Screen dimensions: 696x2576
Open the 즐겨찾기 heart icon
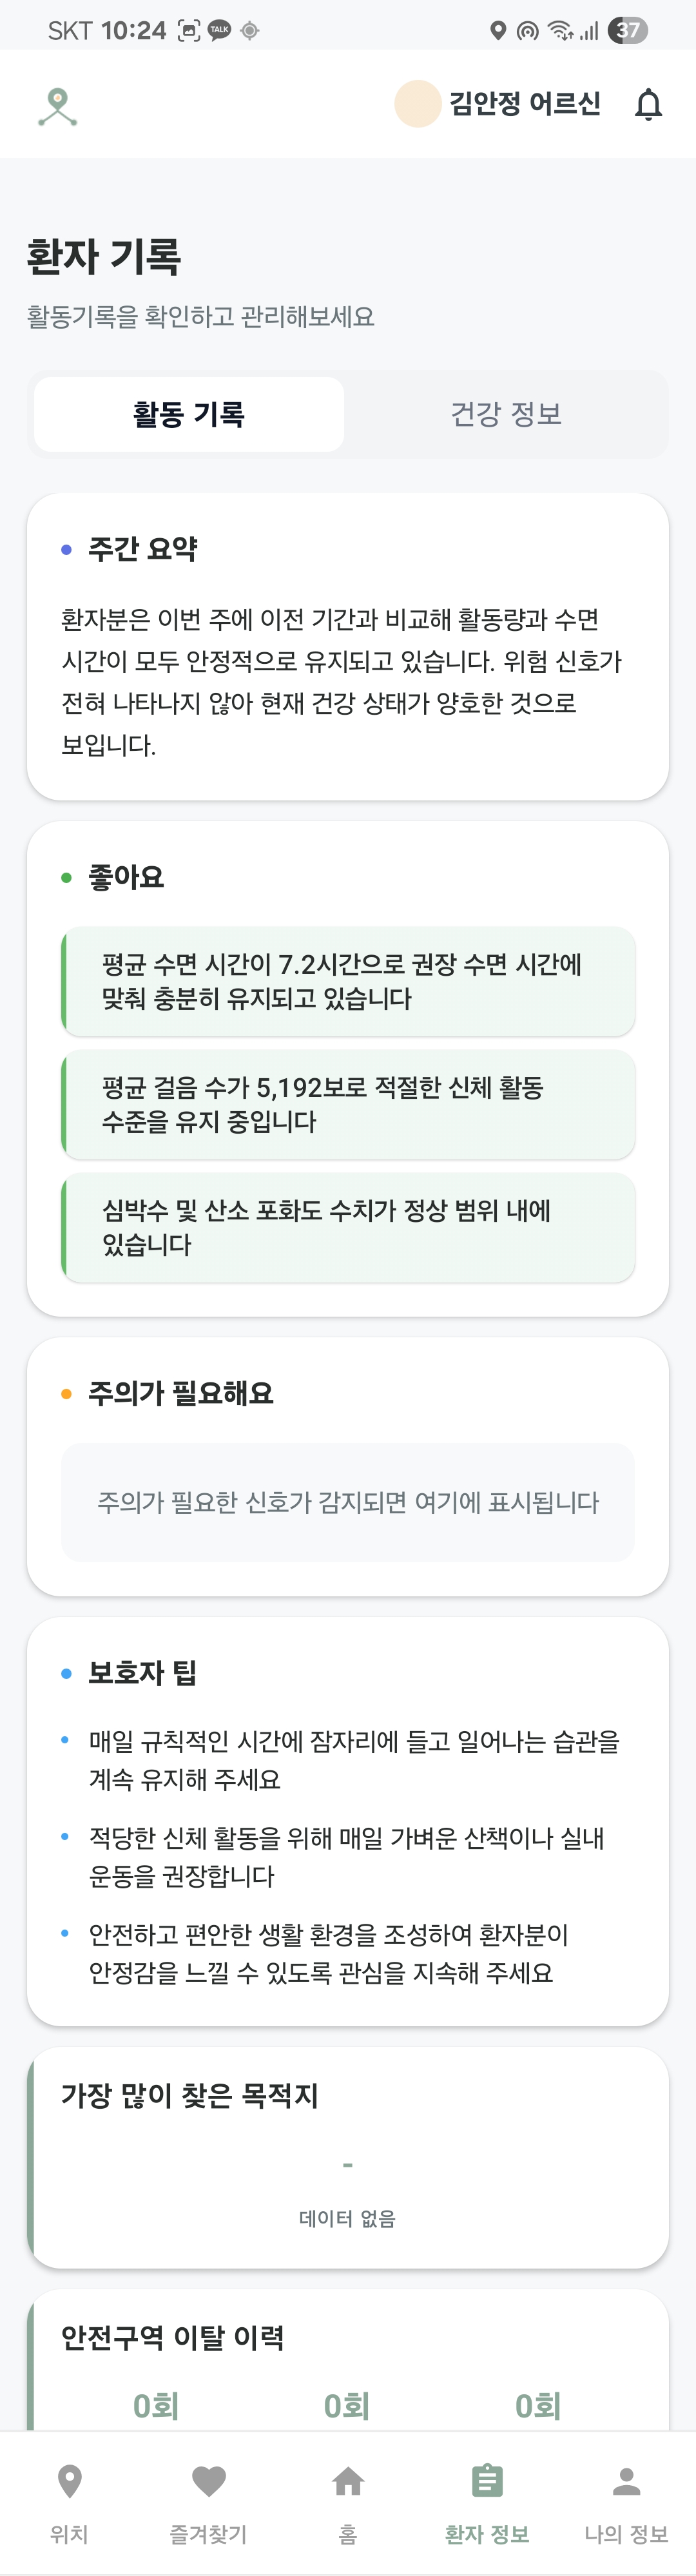(x=208, y=2481)
